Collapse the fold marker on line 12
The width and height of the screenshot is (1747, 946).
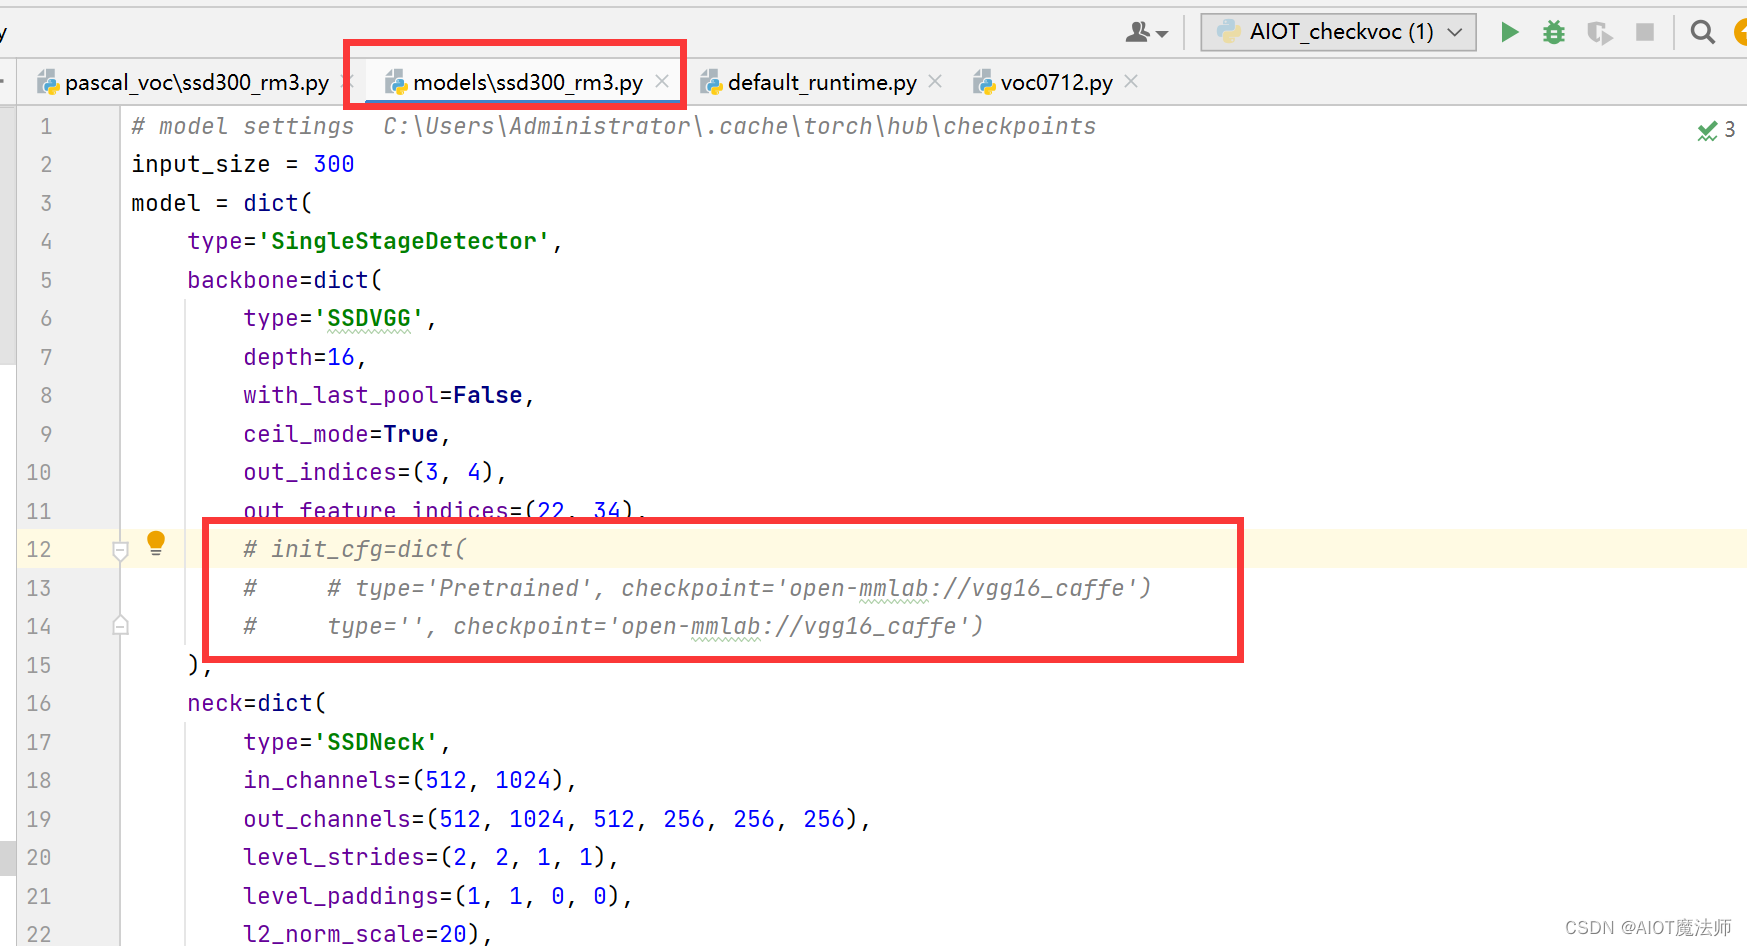(x=120, y=550)
